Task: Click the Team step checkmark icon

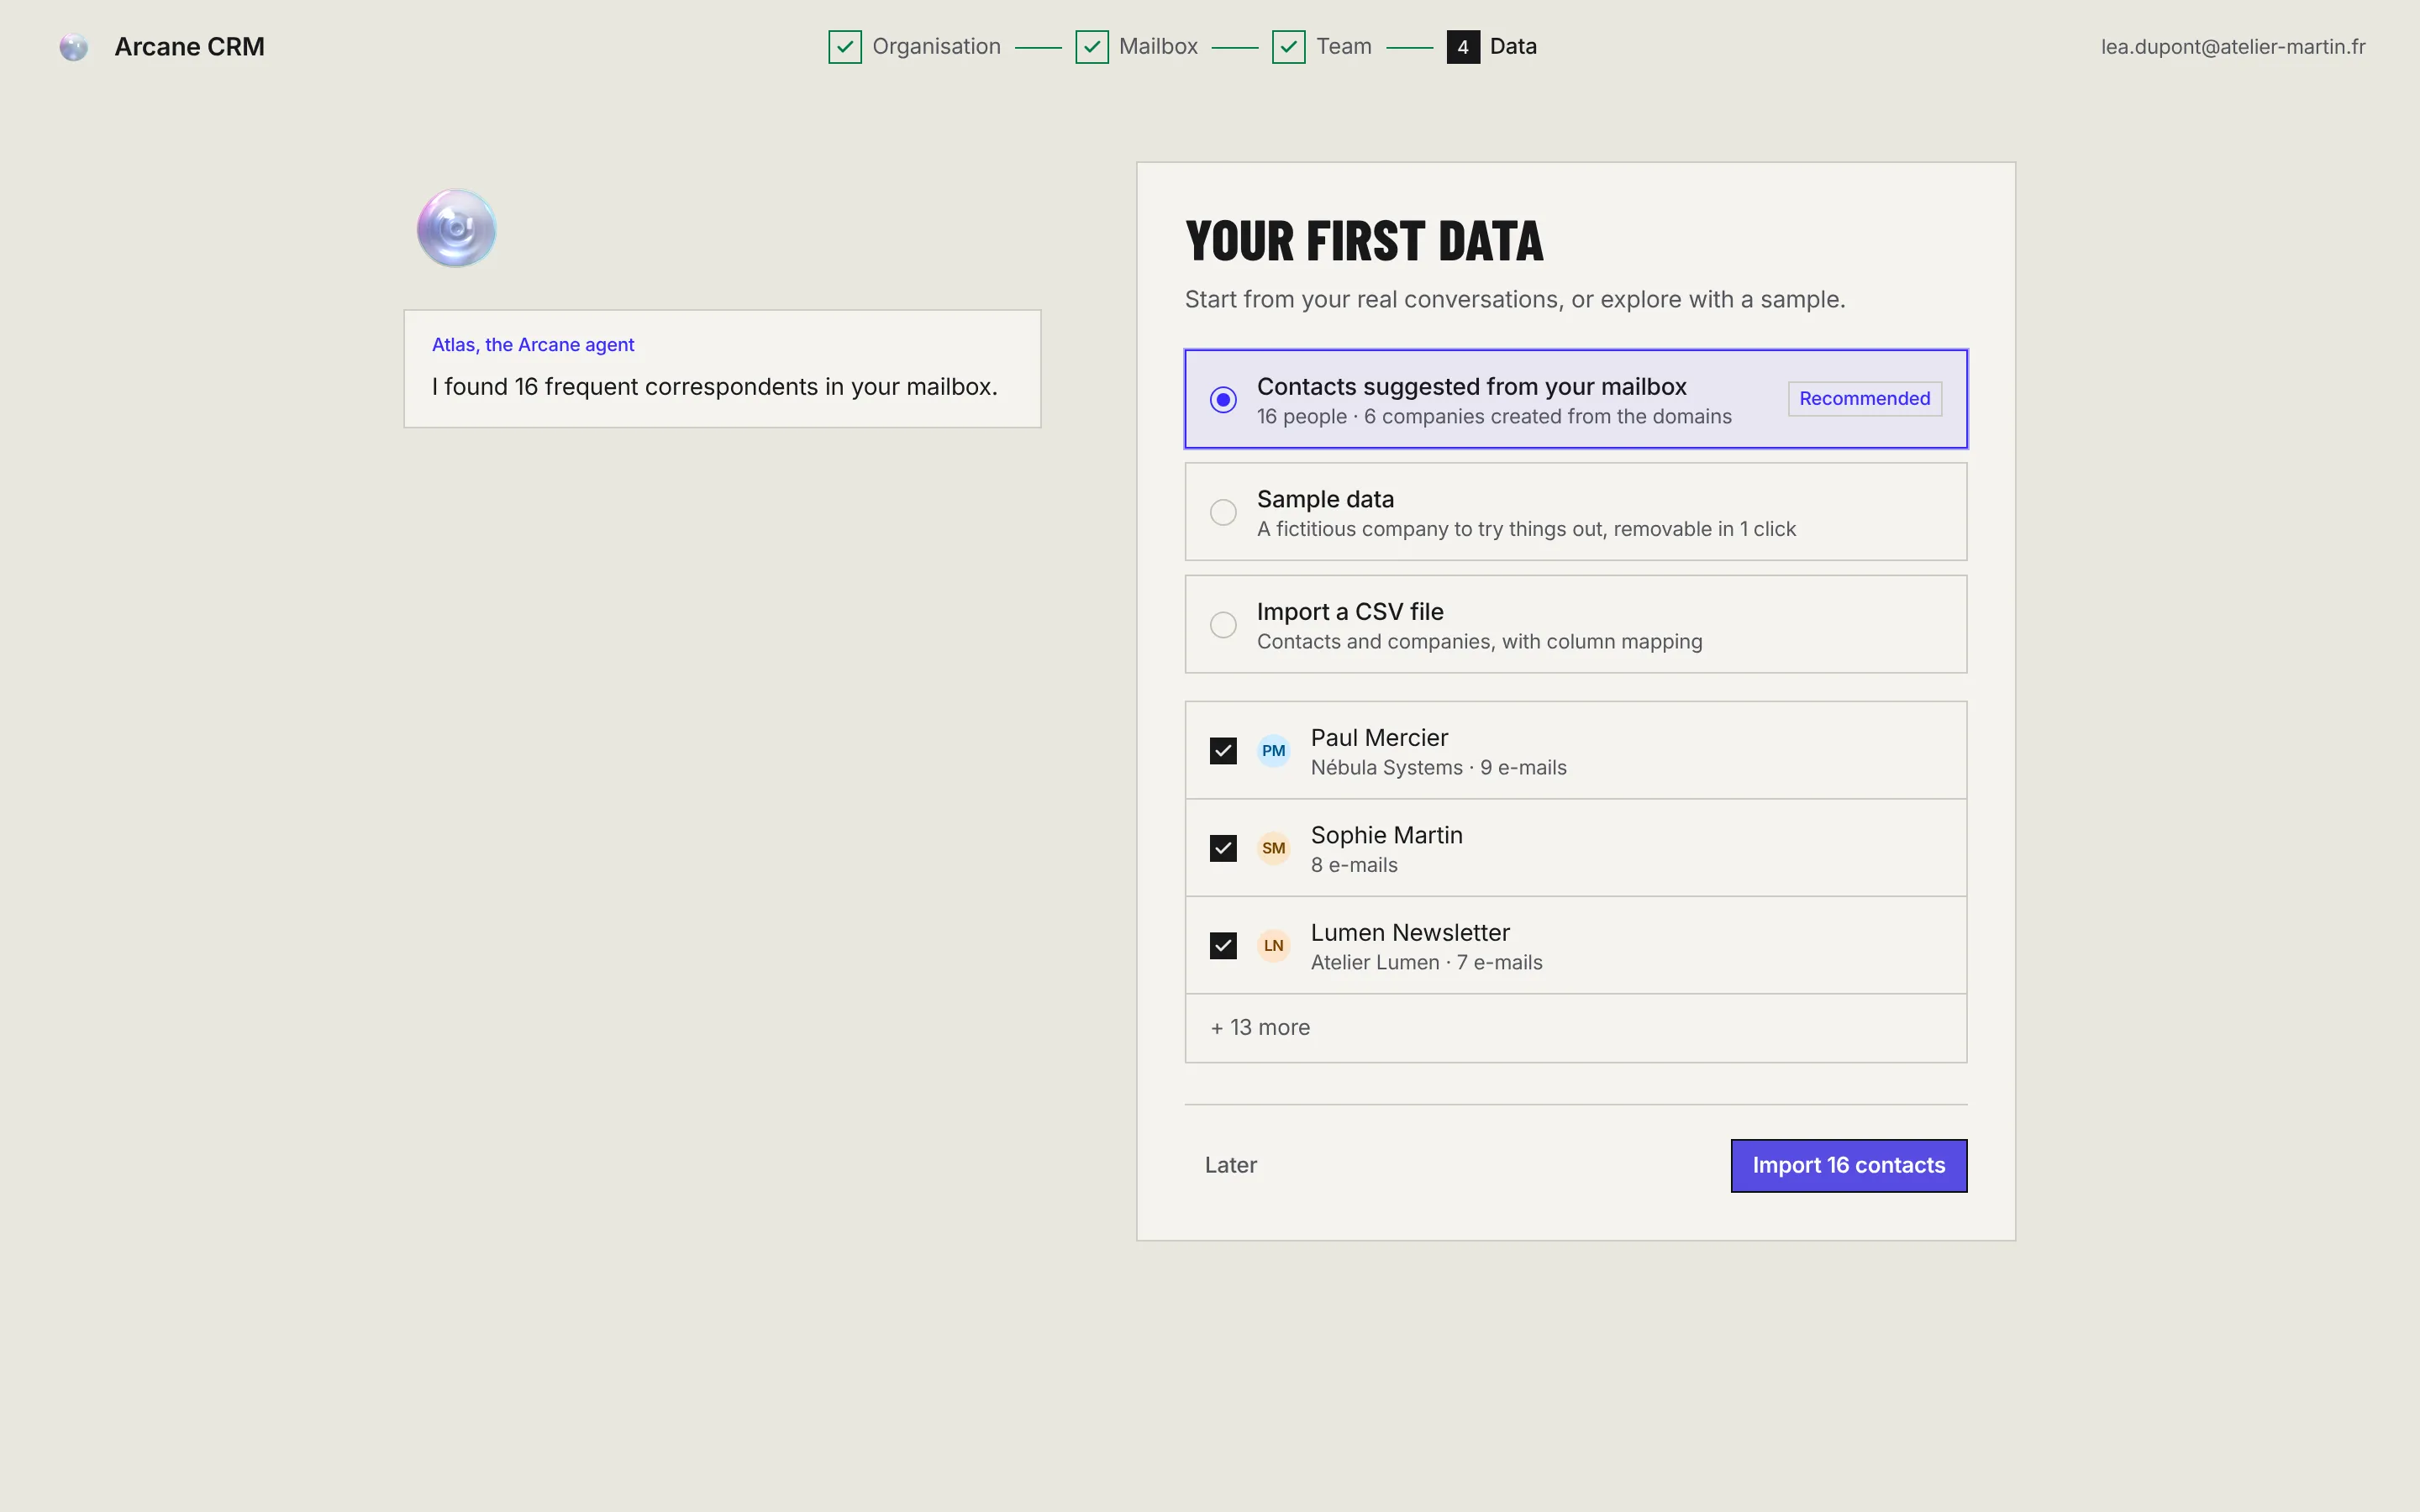Action: click(1289, 47)
